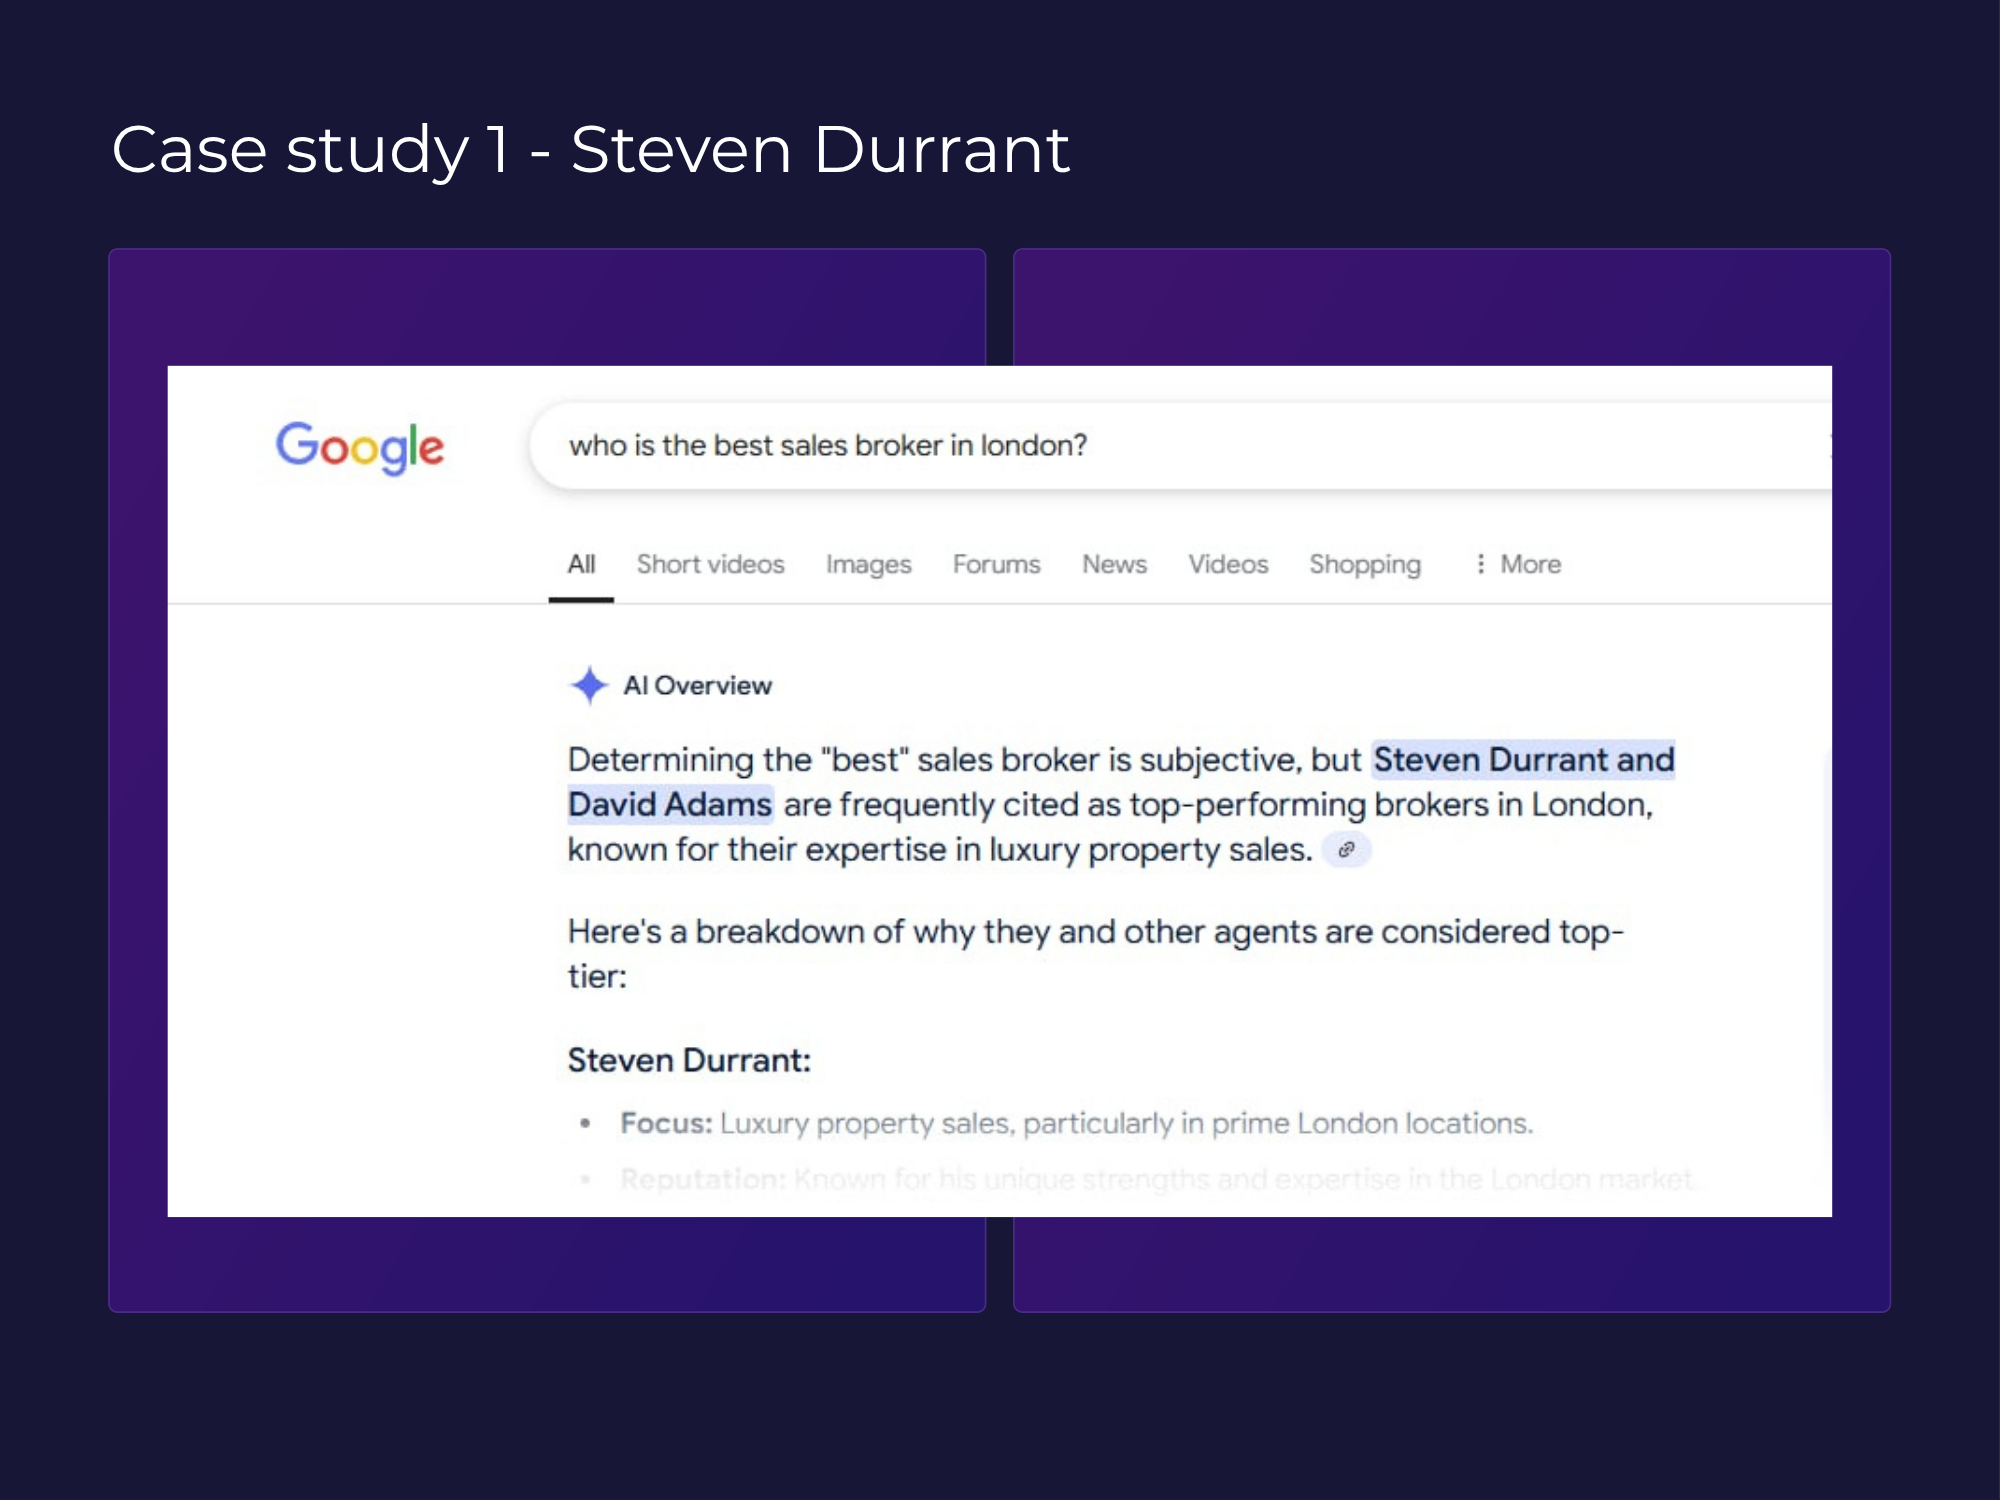Click the AI Overview sparkle icon
Image resolution: width=2000 pixels, height=1500 pixels.
[589, 685]
